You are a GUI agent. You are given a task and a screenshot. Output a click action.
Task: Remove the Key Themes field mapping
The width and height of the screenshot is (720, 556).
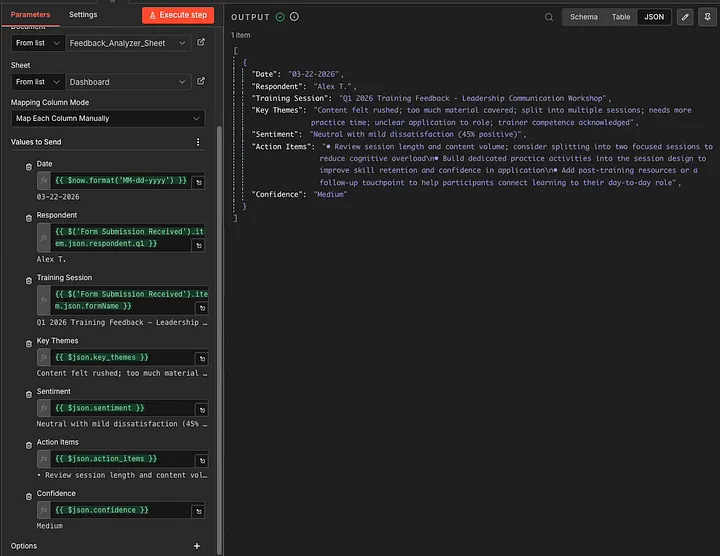28,344
